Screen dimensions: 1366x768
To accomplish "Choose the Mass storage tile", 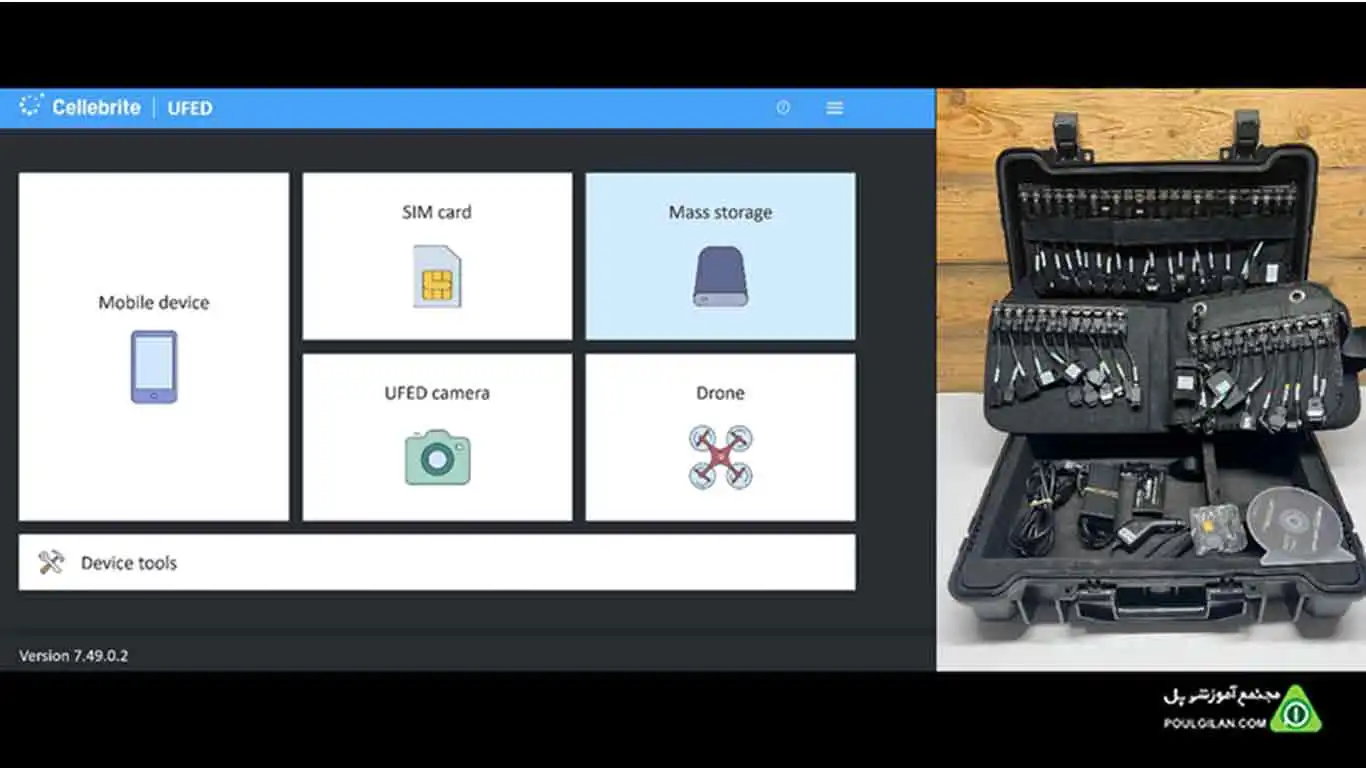I will click(720, 256).
